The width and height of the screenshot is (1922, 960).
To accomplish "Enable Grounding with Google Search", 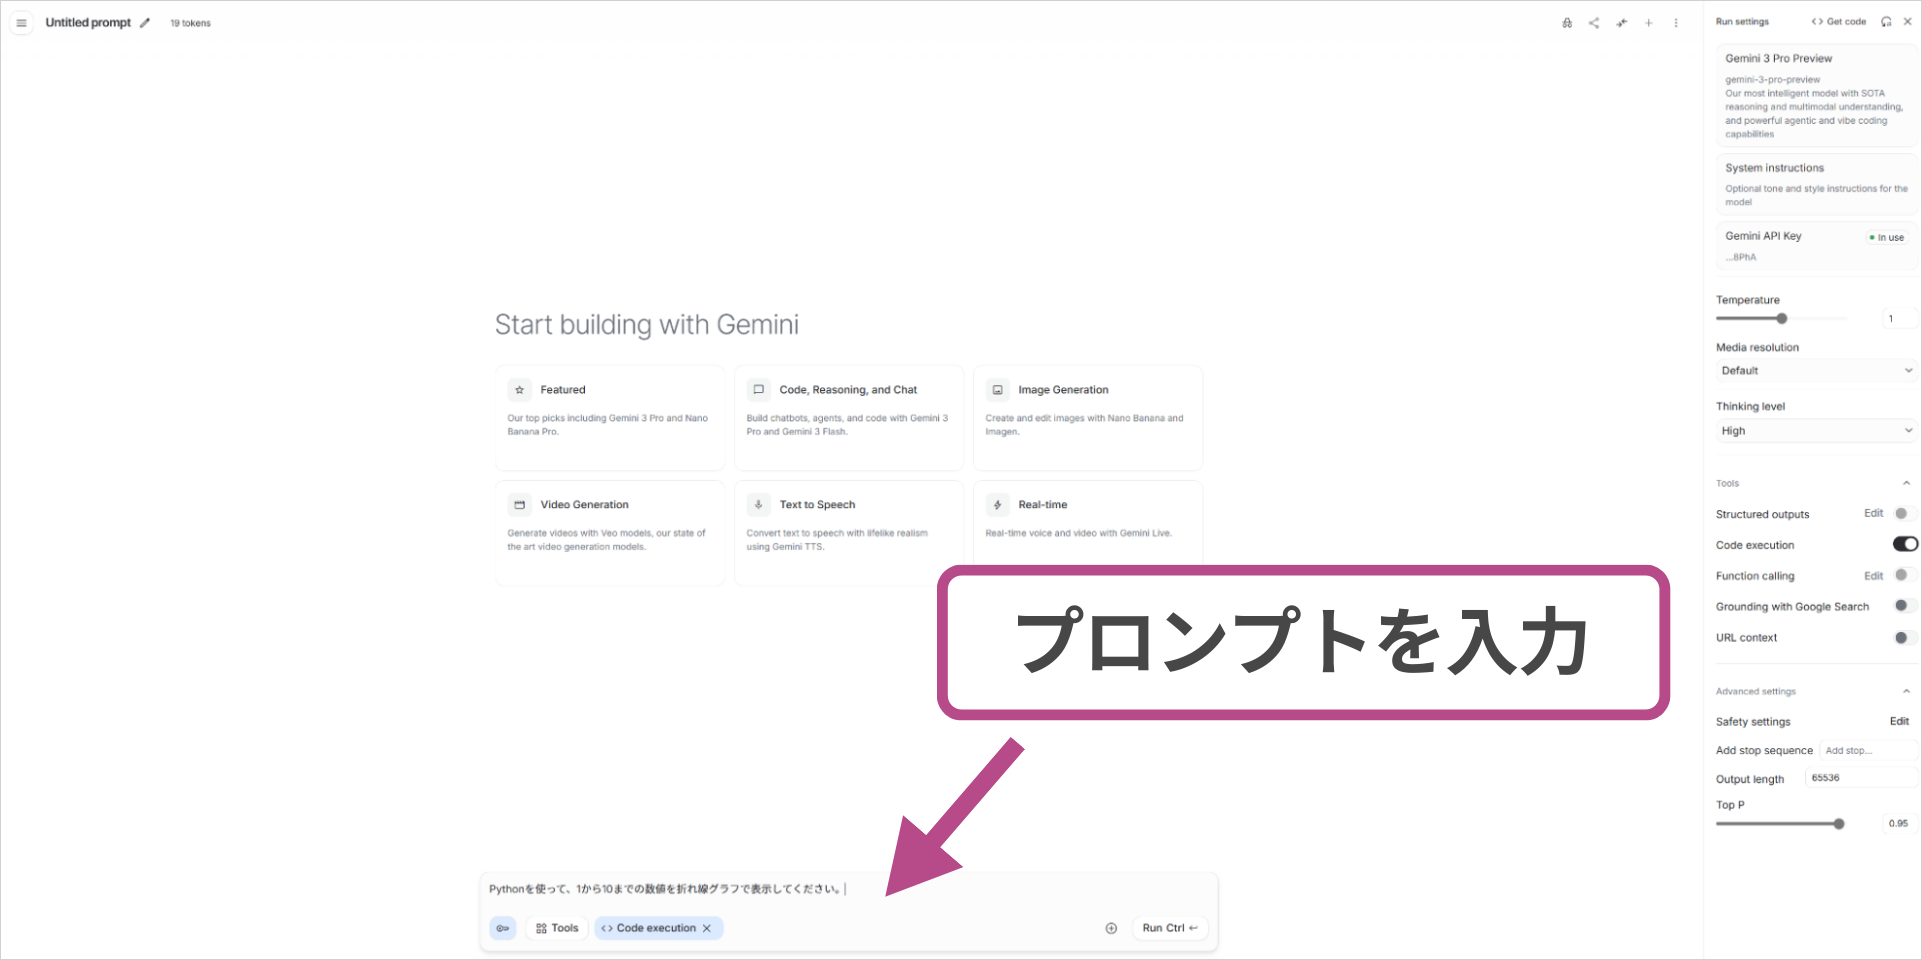I will point(1903,605).
